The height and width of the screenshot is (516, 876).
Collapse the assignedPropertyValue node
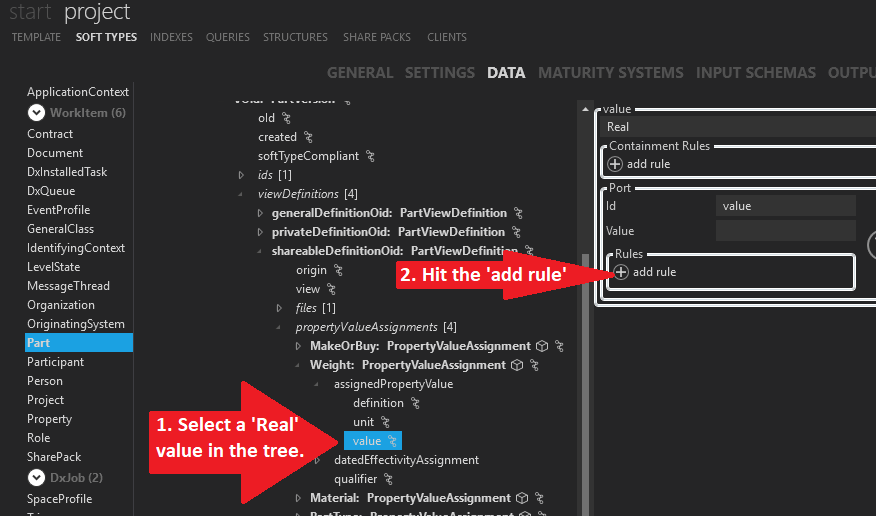[317, 384]
